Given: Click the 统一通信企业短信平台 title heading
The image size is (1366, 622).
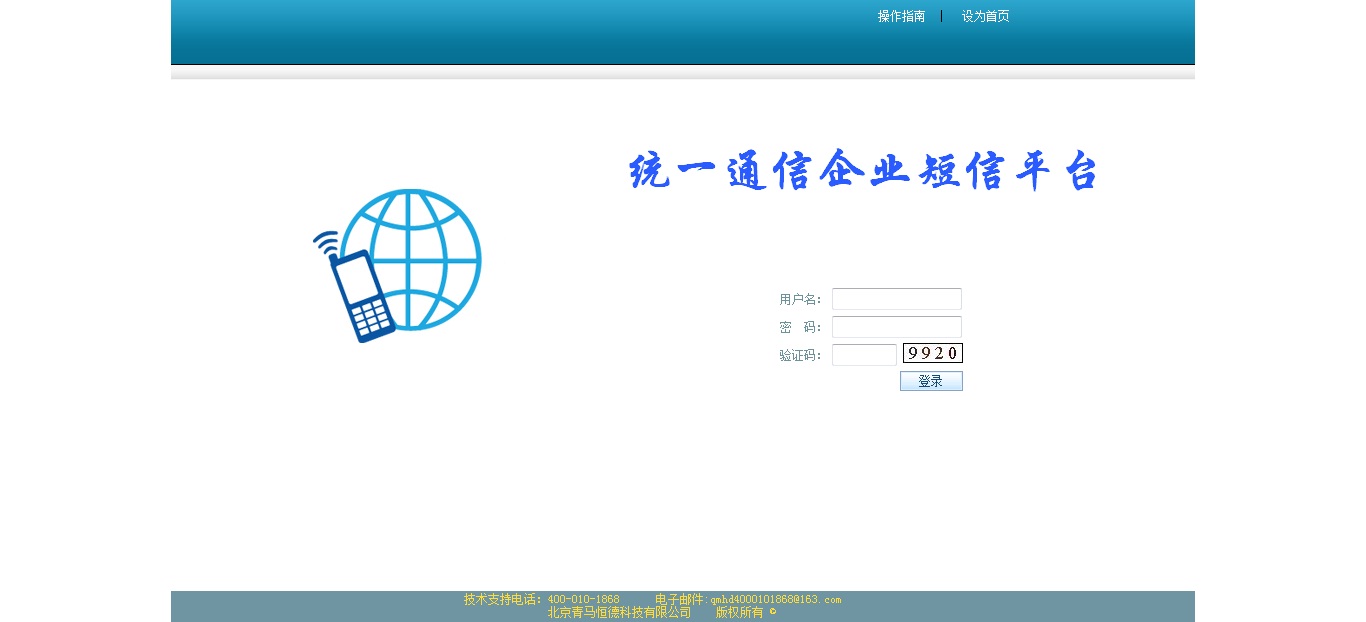Looking at the screenshot, I should click(x=863, y=172).
